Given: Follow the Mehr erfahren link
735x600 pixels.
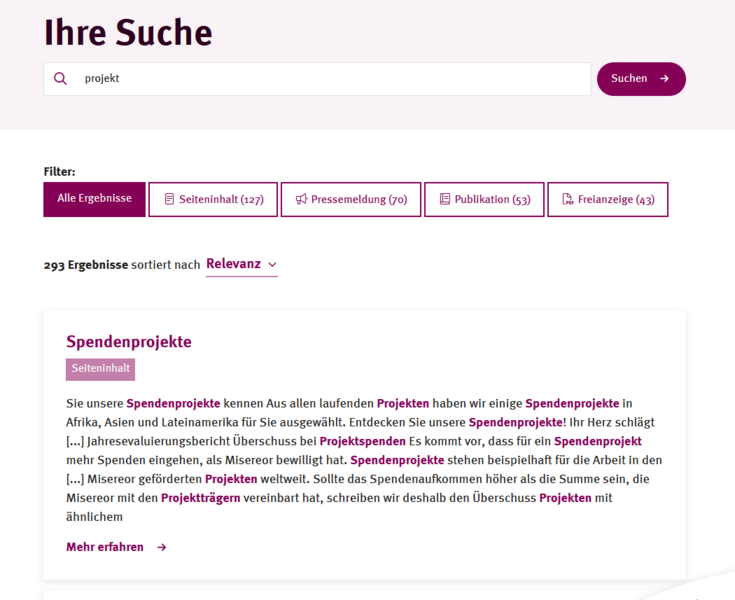Looking at the screenshot, I should (105, 548).
